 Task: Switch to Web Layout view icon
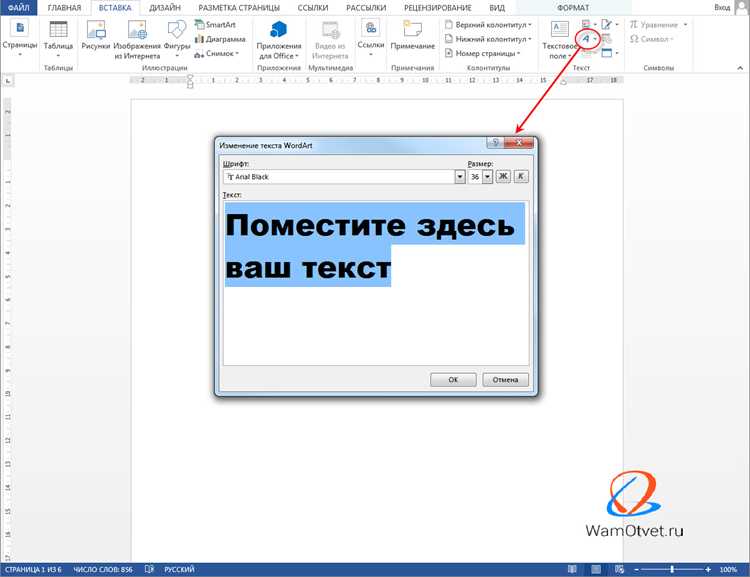click(620, 569)
